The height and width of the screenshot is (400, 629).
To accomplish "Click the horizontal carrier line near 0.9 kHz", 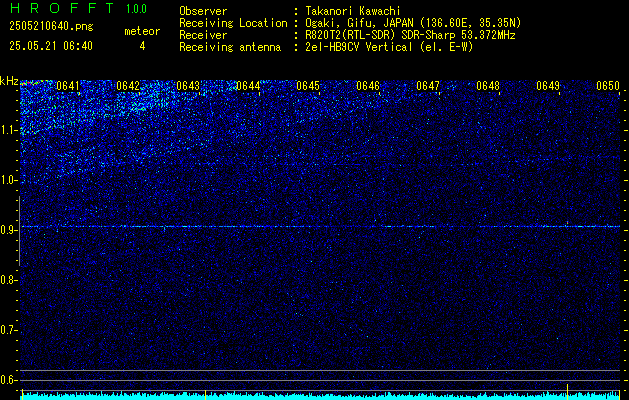I will pos(320,227).
